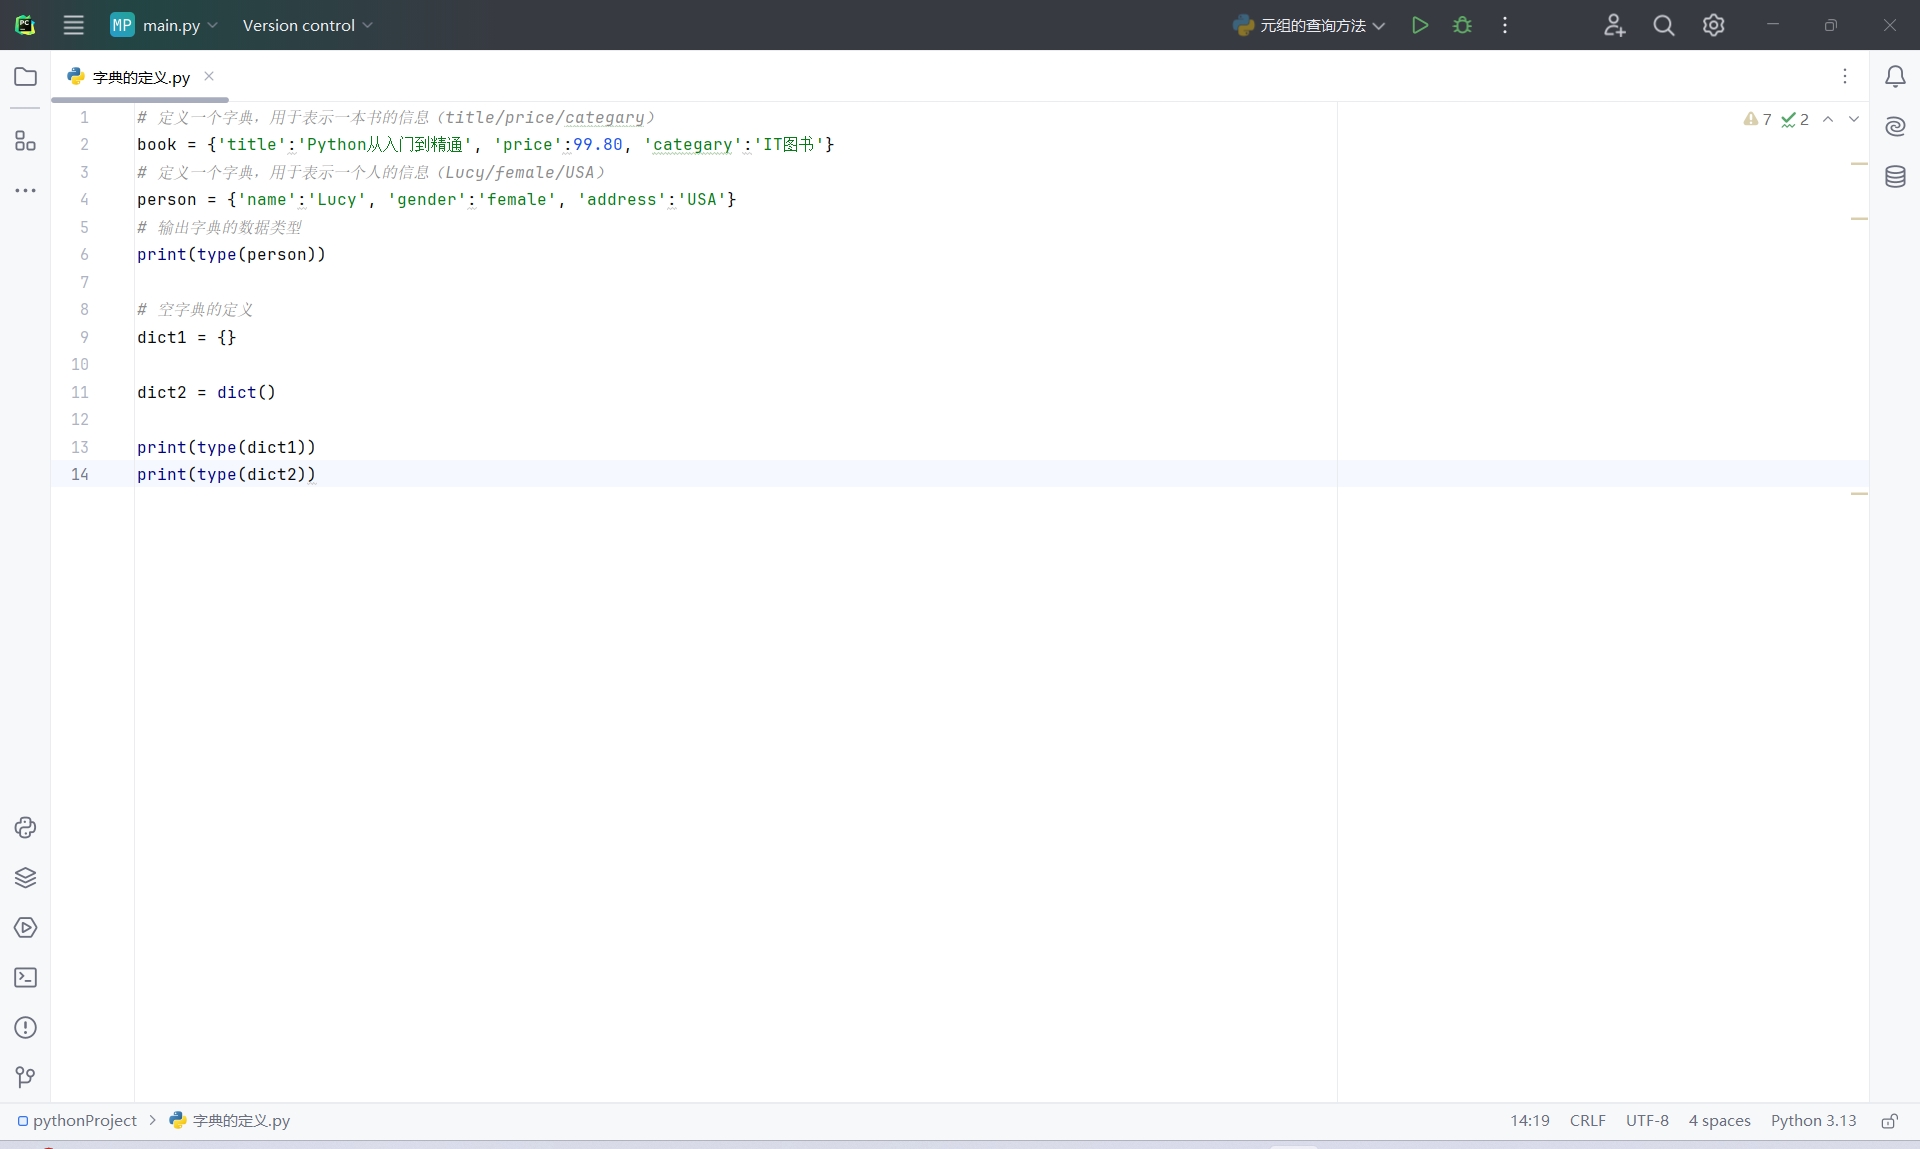Show the Notifications bell panel

[1895, 77]
